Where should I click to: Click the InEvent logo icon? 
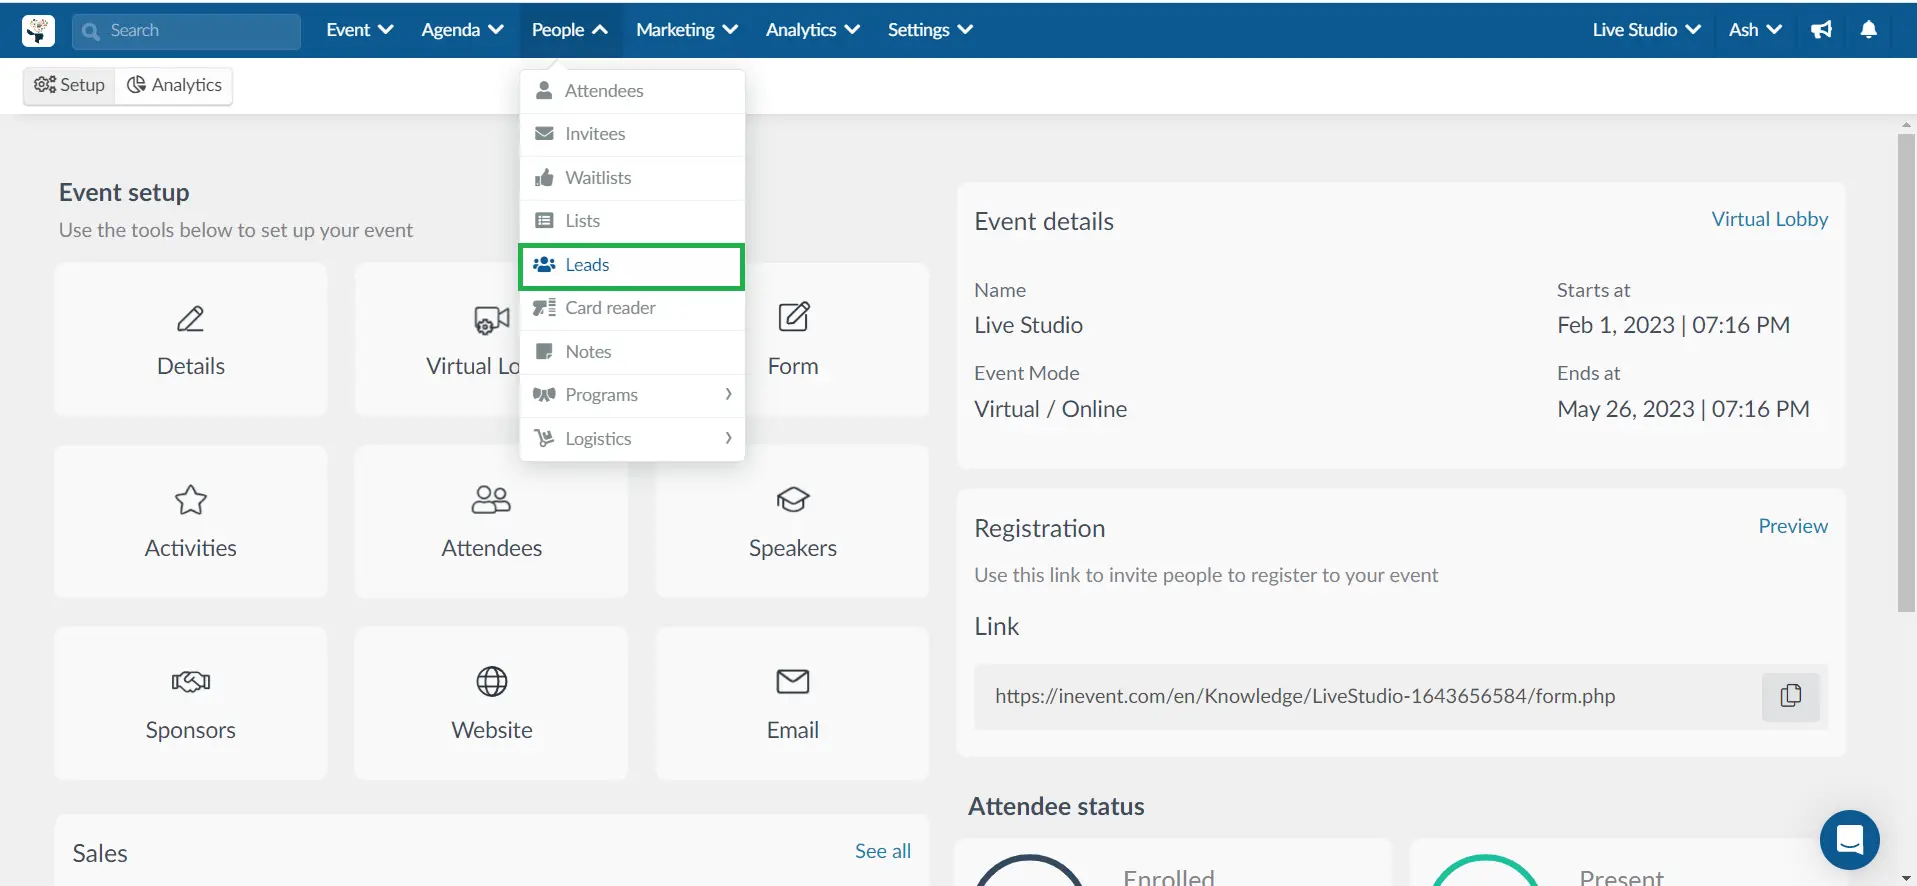(x=38, y=30)
